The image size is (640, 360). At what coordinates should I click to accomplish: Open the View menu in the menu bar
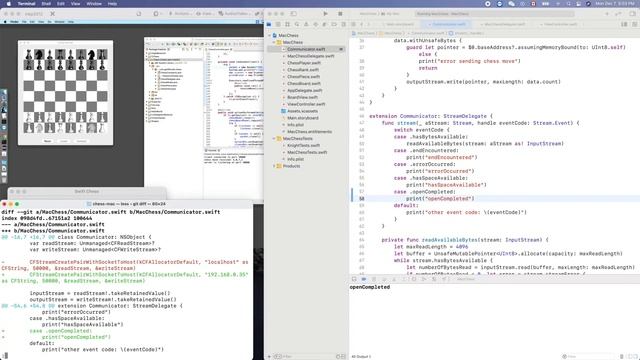[76, 4]
